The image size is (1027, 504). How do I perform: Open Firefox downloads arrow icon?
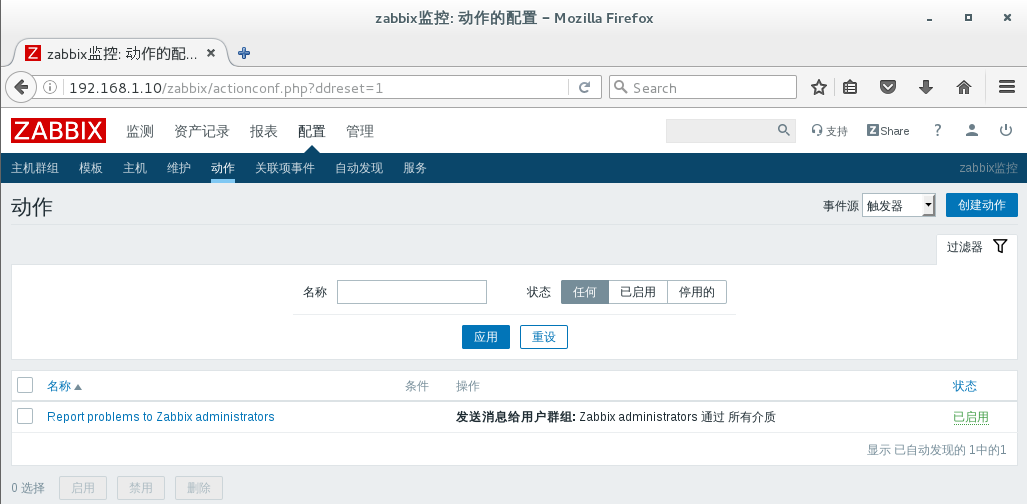tap(925, 87)
